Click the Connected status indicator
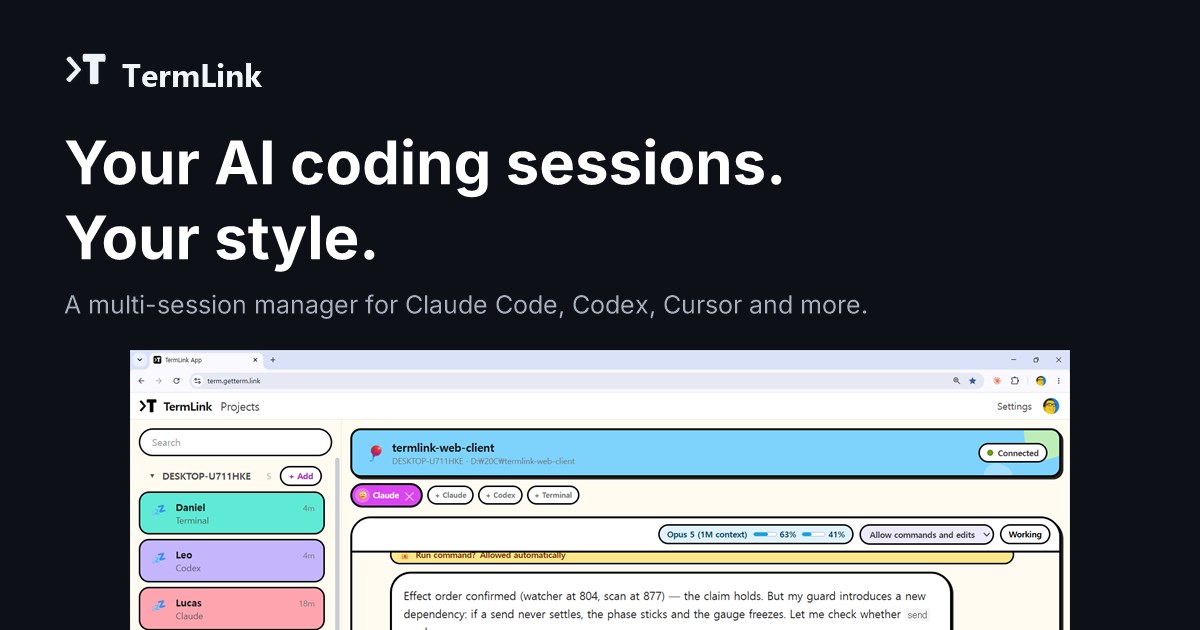Image resolution: width=1200 pixels, height=630 pixels. [1013, 453]
